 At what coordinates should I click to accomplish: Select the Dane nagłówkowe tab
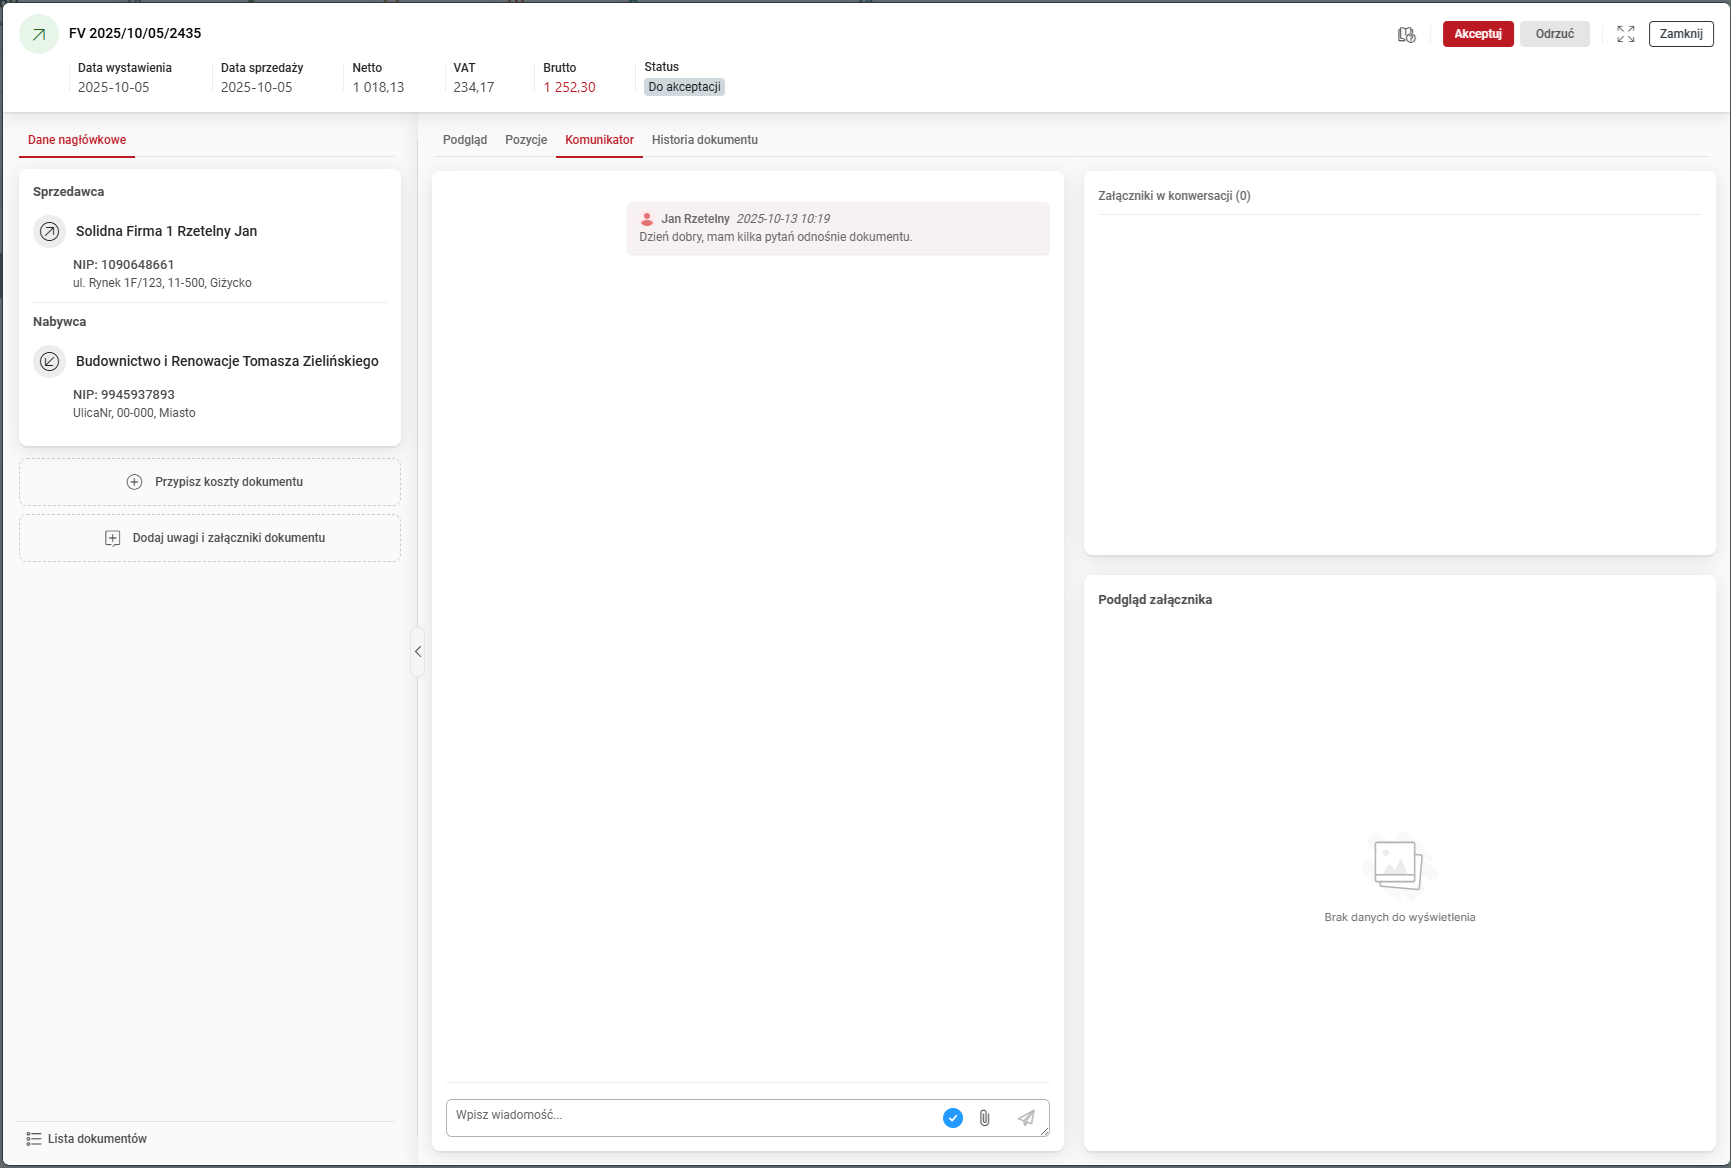(x=77, y=140)
